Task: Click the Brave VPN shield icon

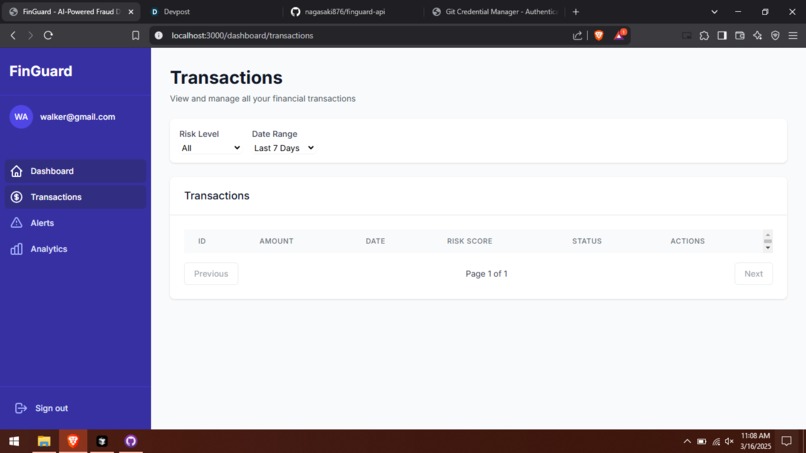Action: point(775,35)
